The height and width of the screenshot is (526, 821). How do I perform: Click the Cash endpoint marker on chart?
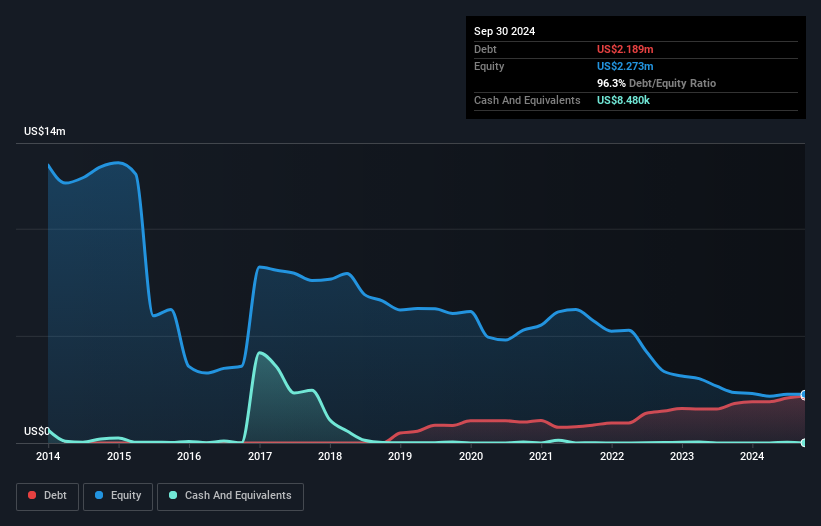[x=804, y=443]
